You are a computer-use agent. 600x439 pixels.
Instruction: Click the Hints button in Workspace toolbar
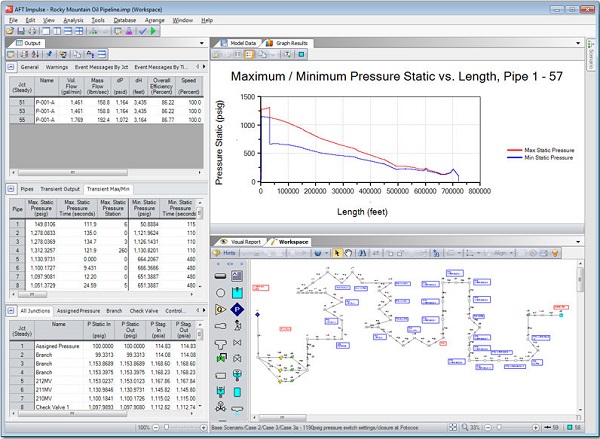tap(225, 253)
